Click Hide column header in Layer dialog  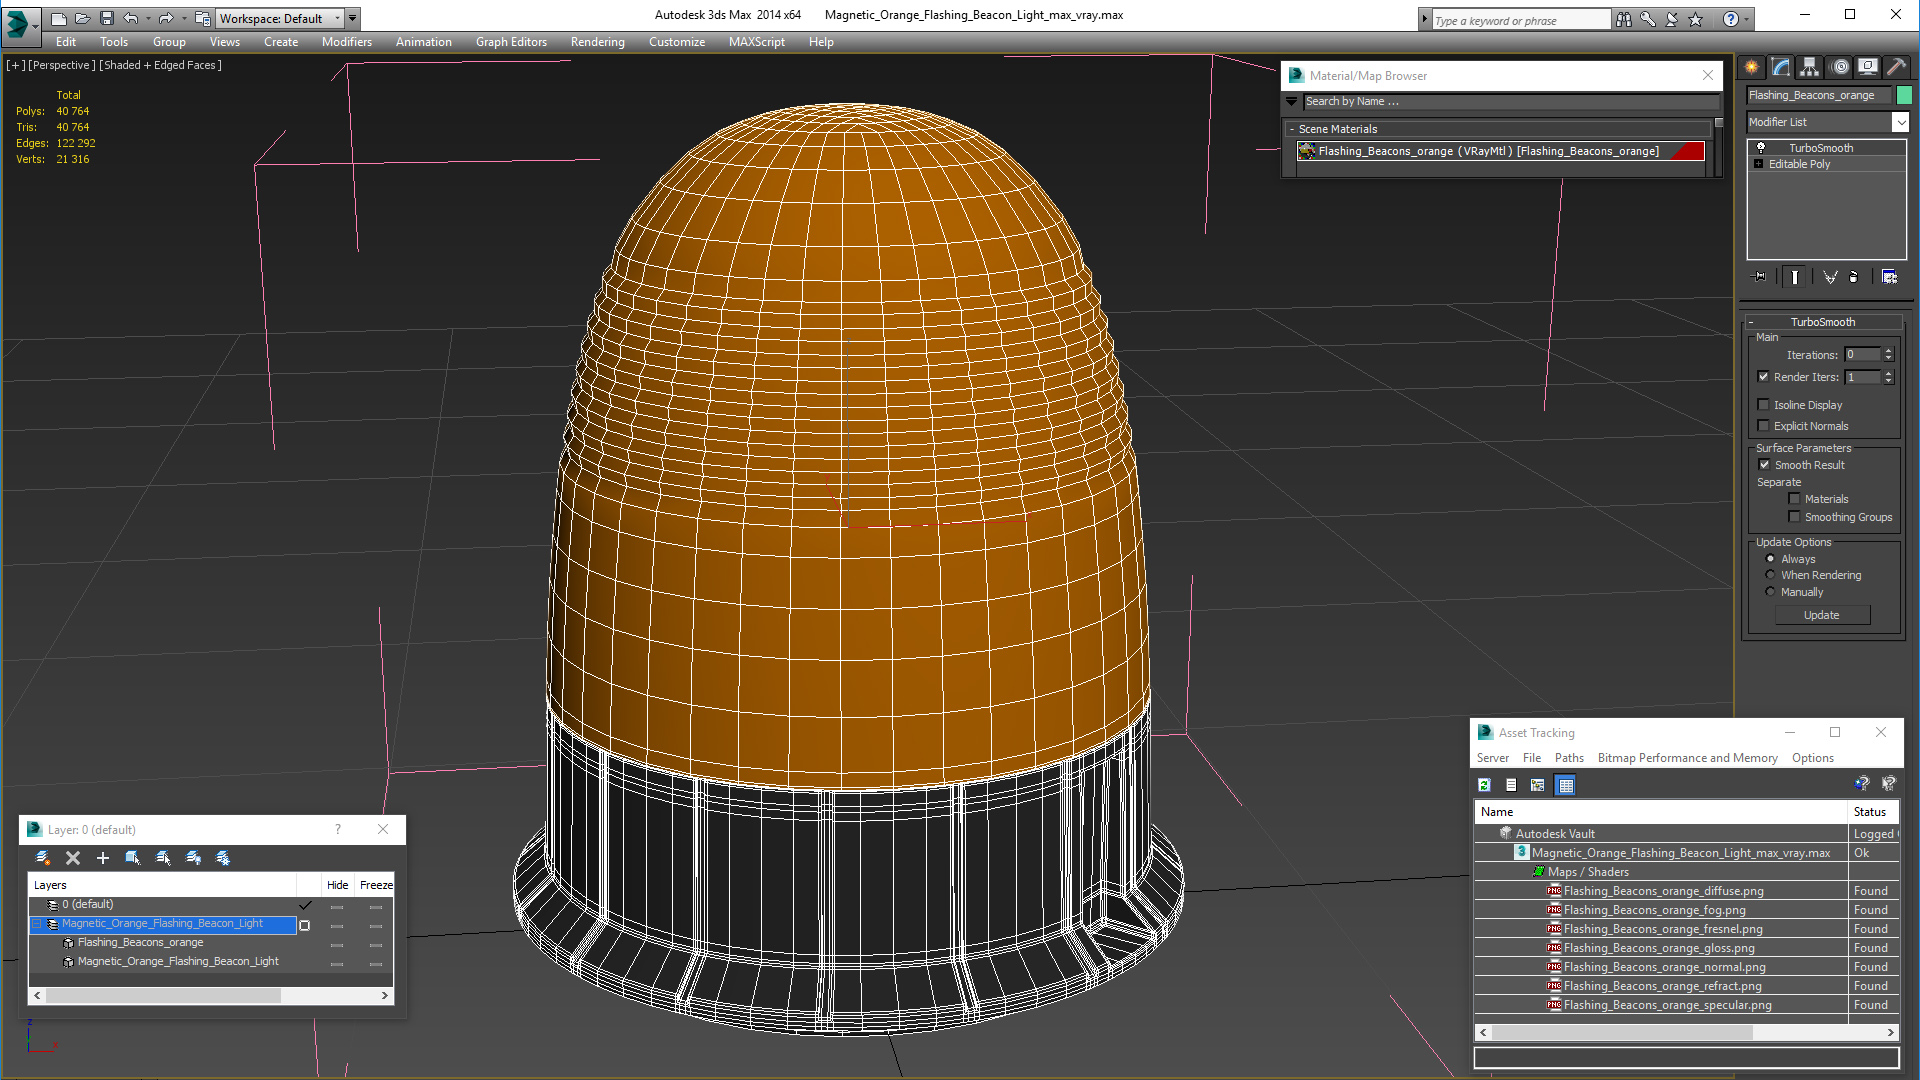tap(338, 885)
